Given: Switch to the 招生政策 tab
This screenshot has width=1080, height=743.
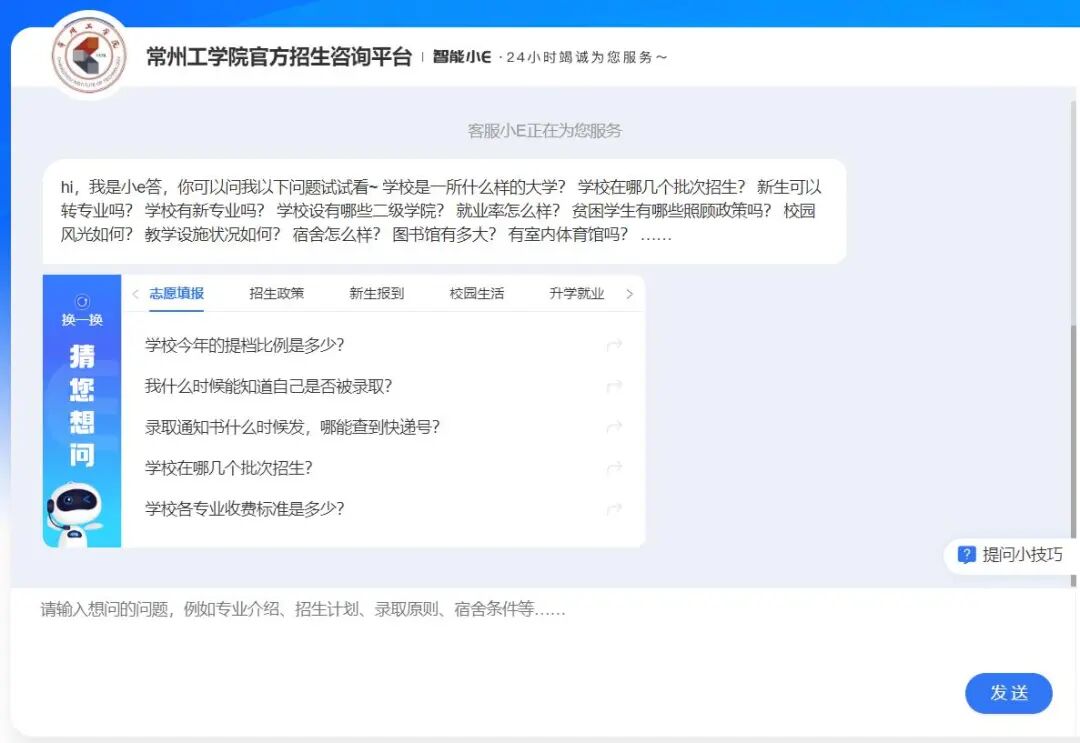Looking at the screenshot, I should pos(276,293).
